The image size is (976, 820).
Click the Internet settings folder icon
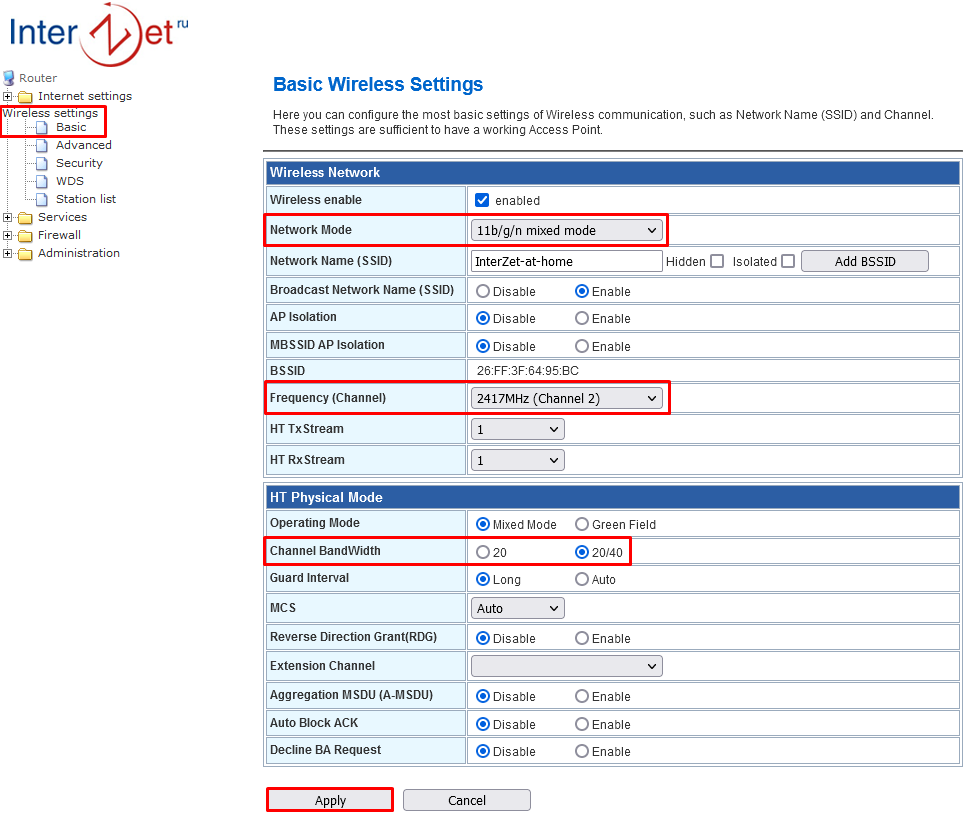point(25,97)
